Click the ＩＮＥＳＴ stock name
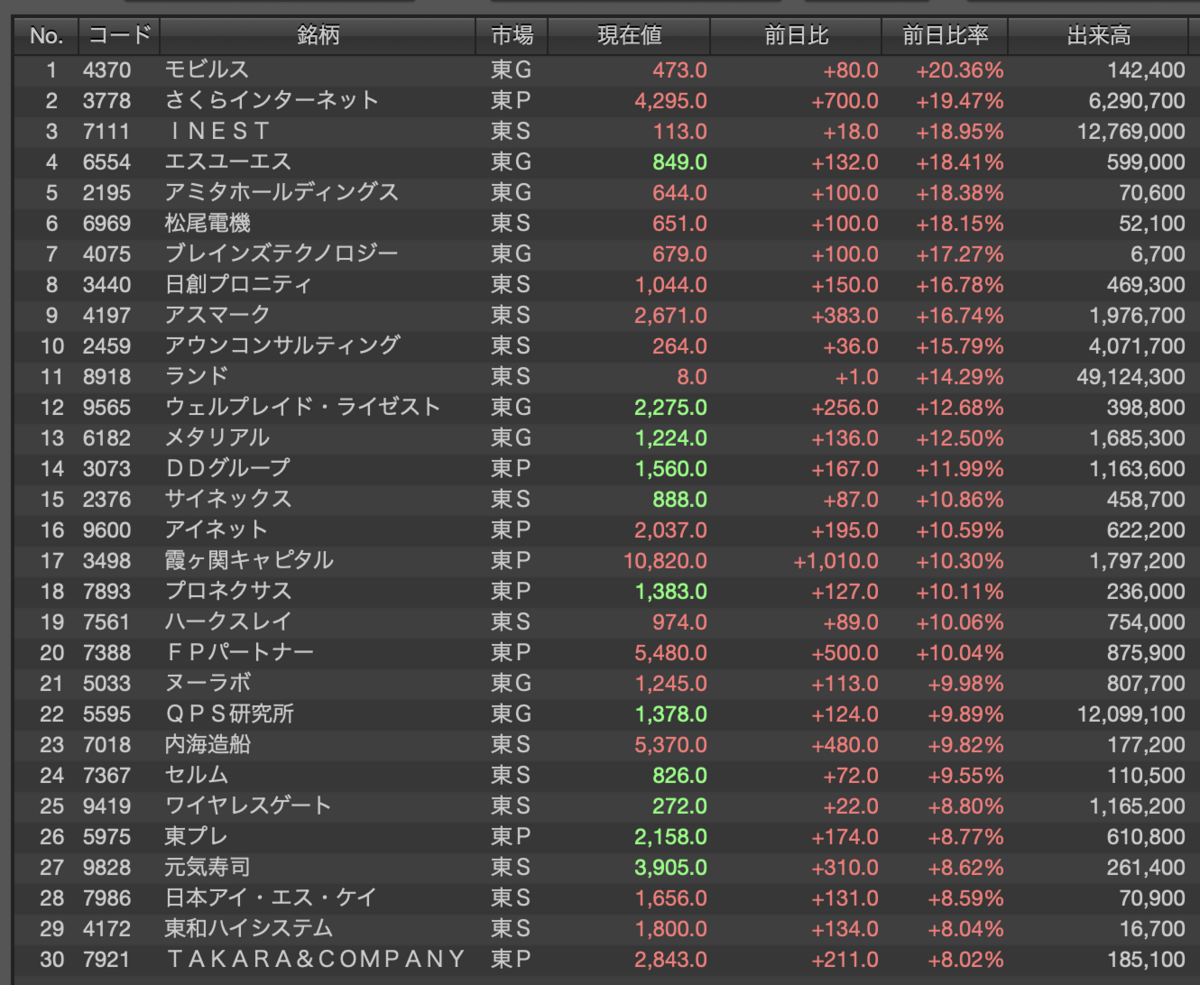This screenshot has height=985, width=1200. pos(217,131)
